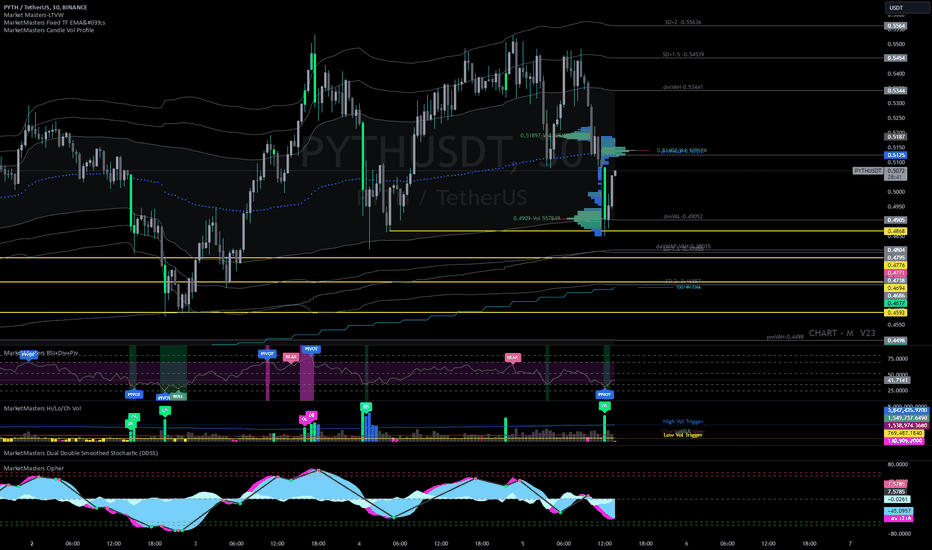
Task: Click the Low Vol Trigger label
Action: pos(682,435)
